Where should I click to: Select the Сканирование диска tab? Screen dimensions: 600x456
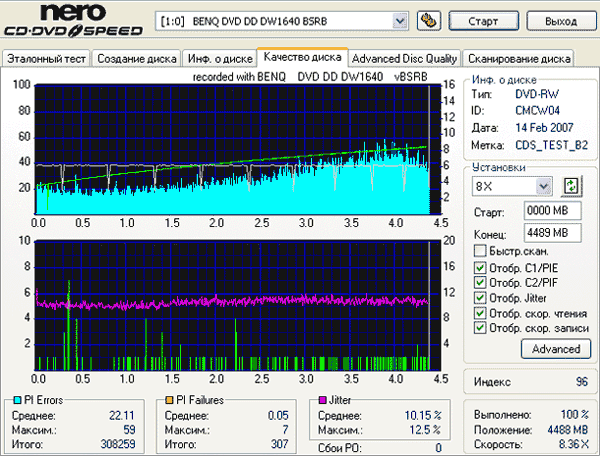click(x=519, y=58)
